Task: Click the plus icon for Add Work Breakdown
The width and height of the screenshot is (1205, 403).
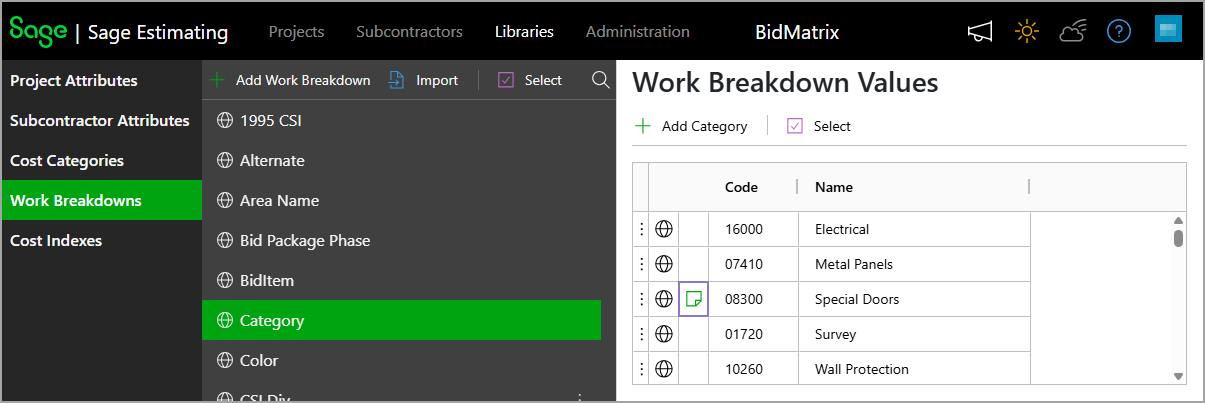Action: [216, 80]
